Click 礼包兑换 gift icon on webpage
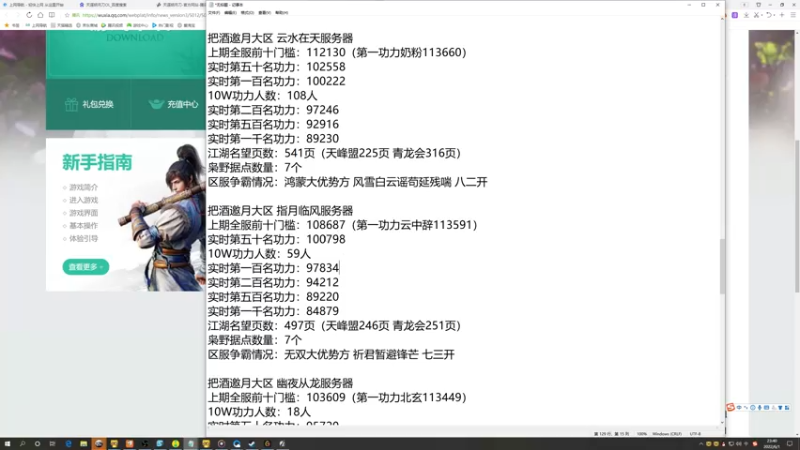 pos(71,104)
